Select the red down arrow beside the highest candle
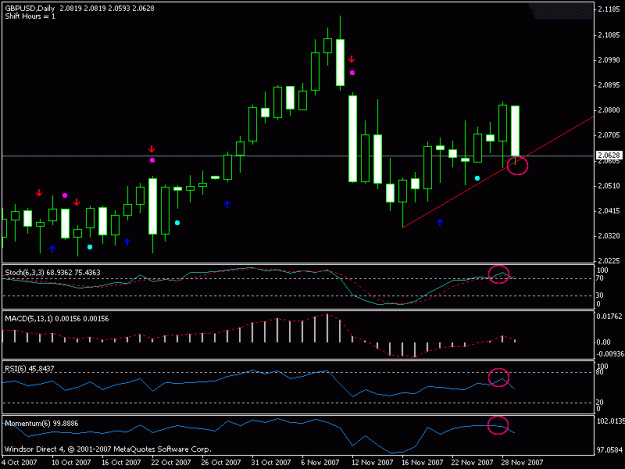Viewport: 625px width, 469px height. 351,59
